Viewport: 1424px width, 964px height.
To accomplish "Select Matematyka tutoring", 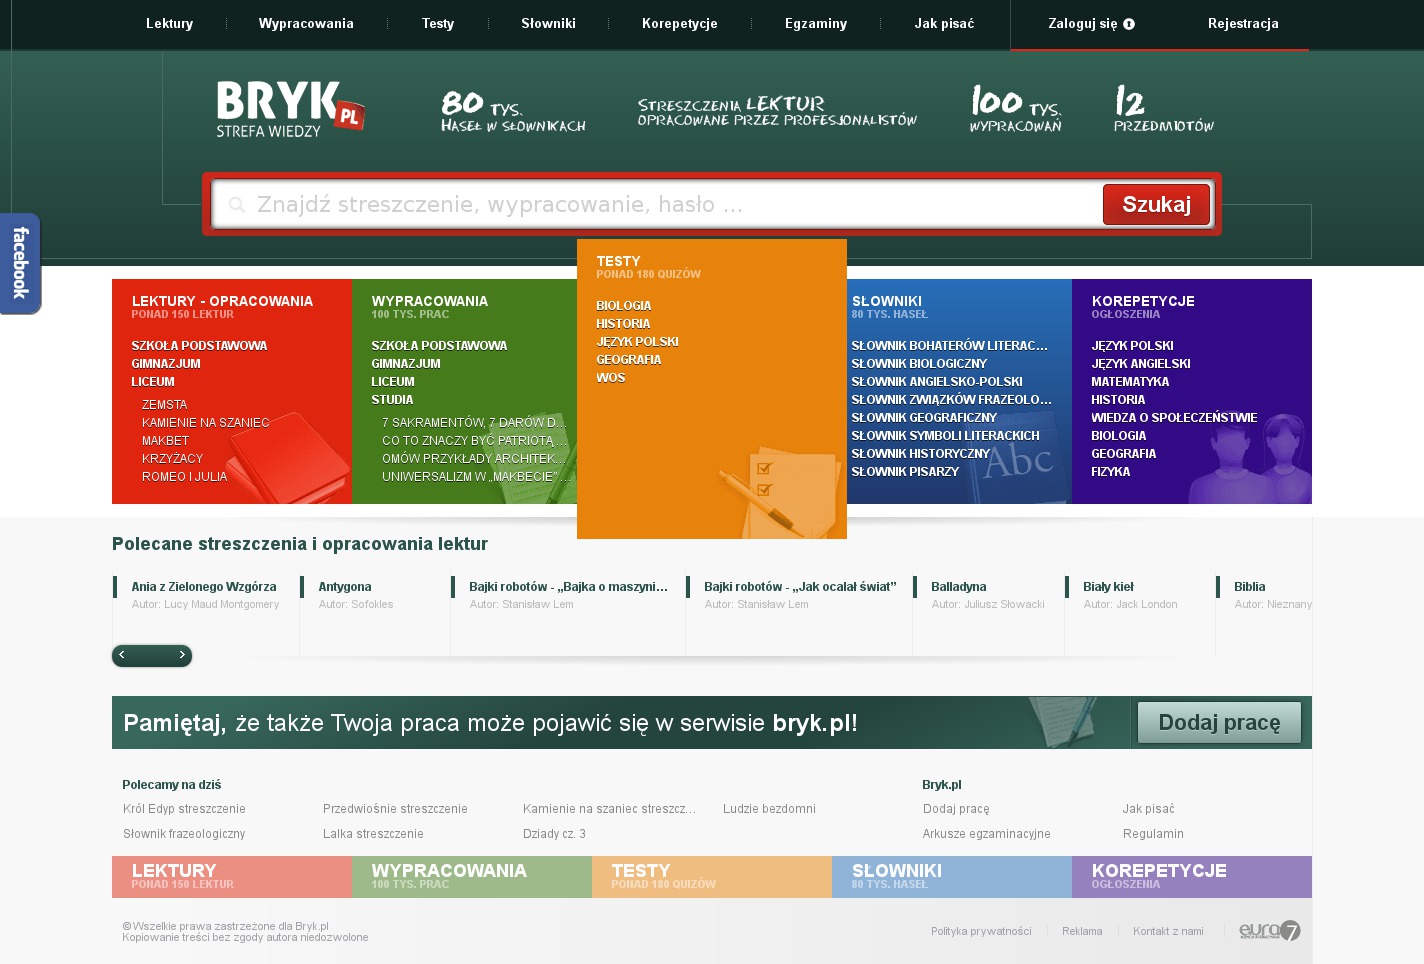I will tap(1130, 382).
